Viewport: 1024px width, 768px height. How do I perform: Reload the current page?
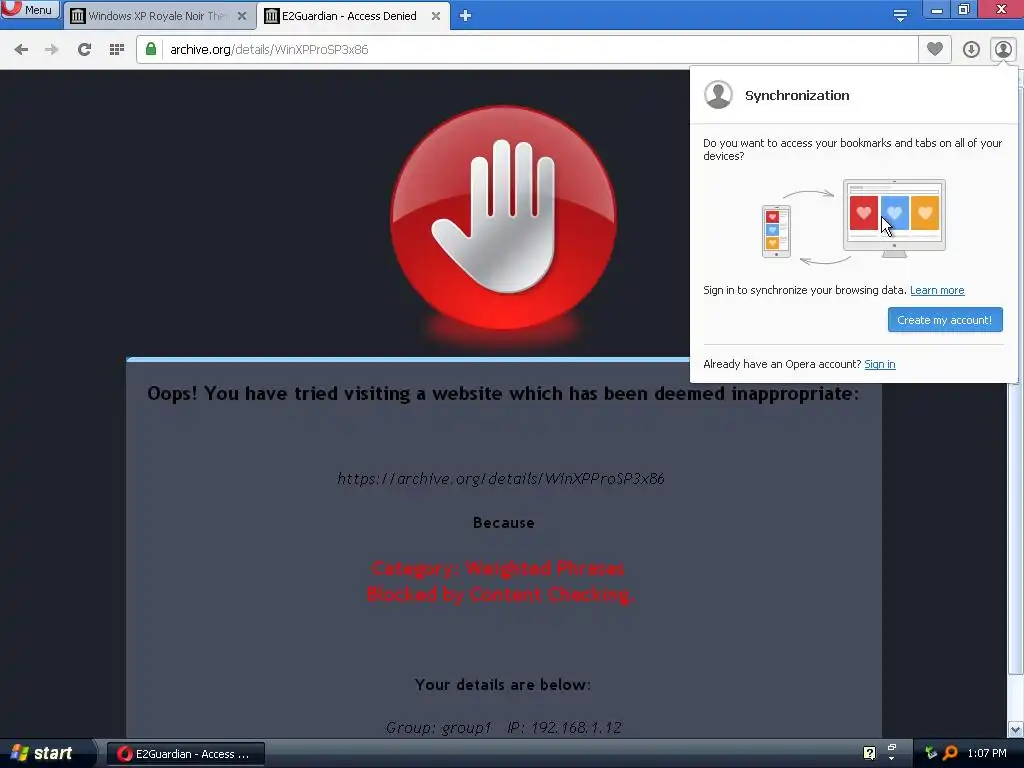pyautogui.click(x=84, y=49)
